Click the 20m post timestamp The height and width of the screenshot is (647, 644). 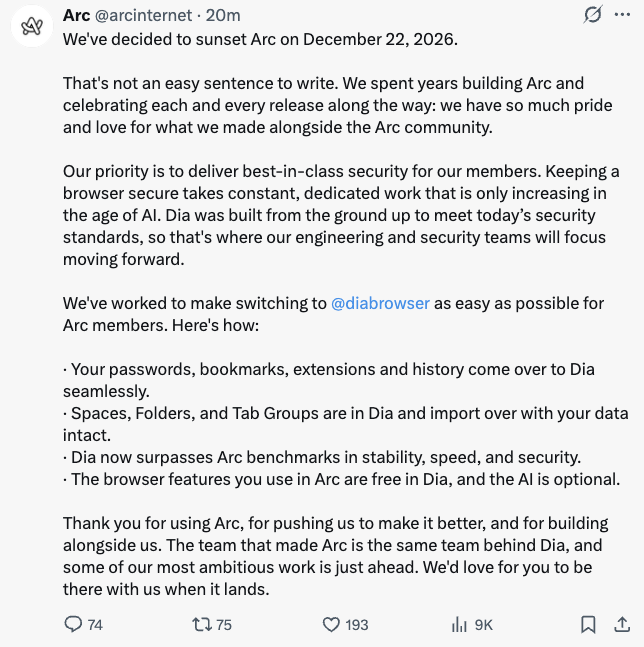pyautogui.click(x=223, y=15)
